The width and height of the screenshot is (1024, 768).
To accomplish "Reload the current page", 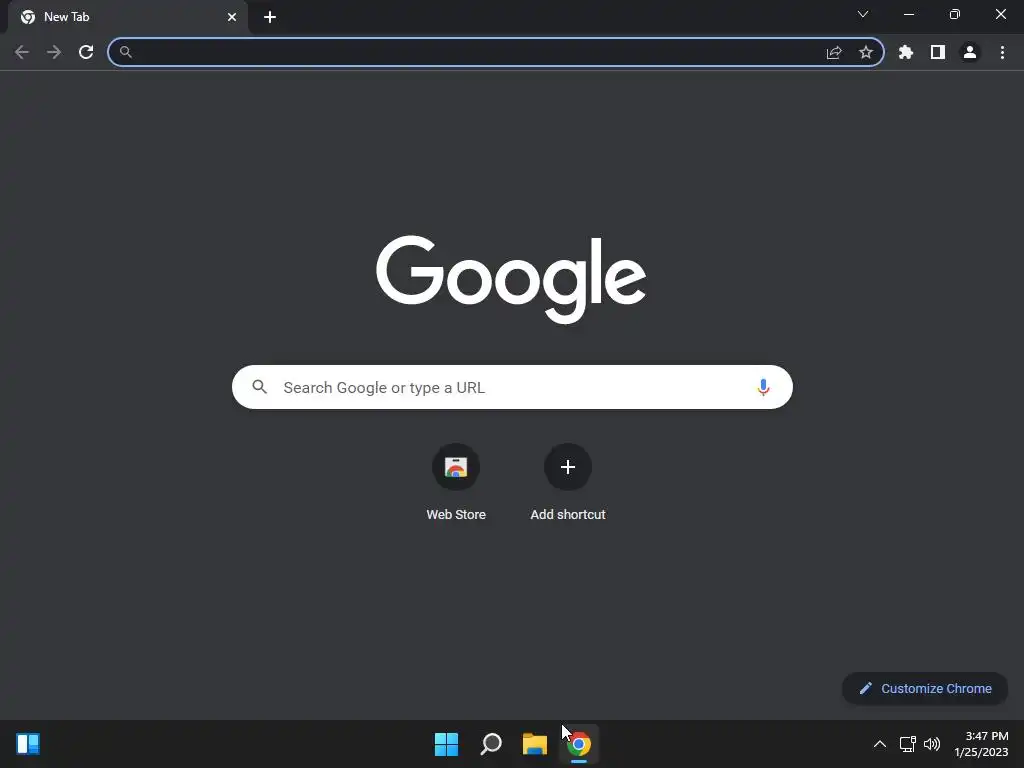I will [x=86, y=52].
